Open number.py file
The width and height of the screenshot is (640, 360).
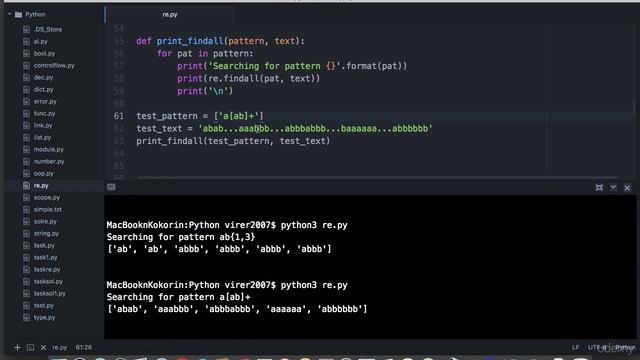pyautogui.click(x=49, y=162)
